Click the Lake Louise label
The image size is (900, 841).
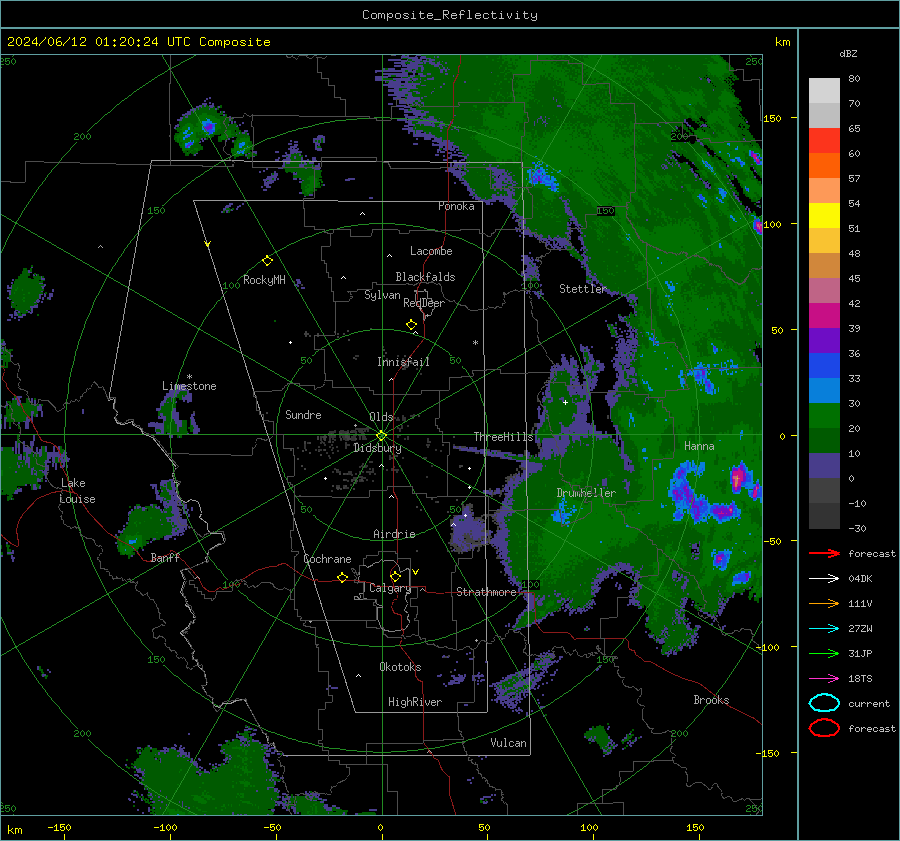coord(77,491)
